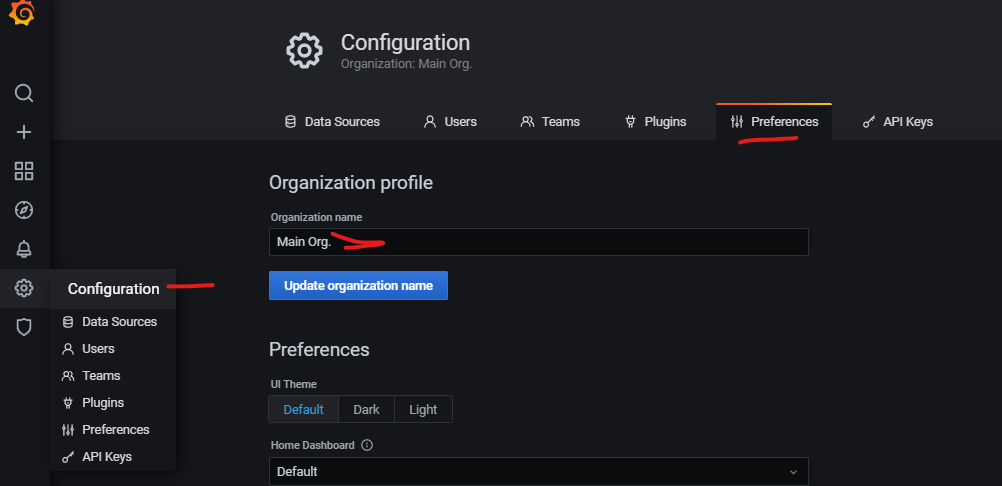
Task: Select the Light UI theme option
Action: point(423,409)
